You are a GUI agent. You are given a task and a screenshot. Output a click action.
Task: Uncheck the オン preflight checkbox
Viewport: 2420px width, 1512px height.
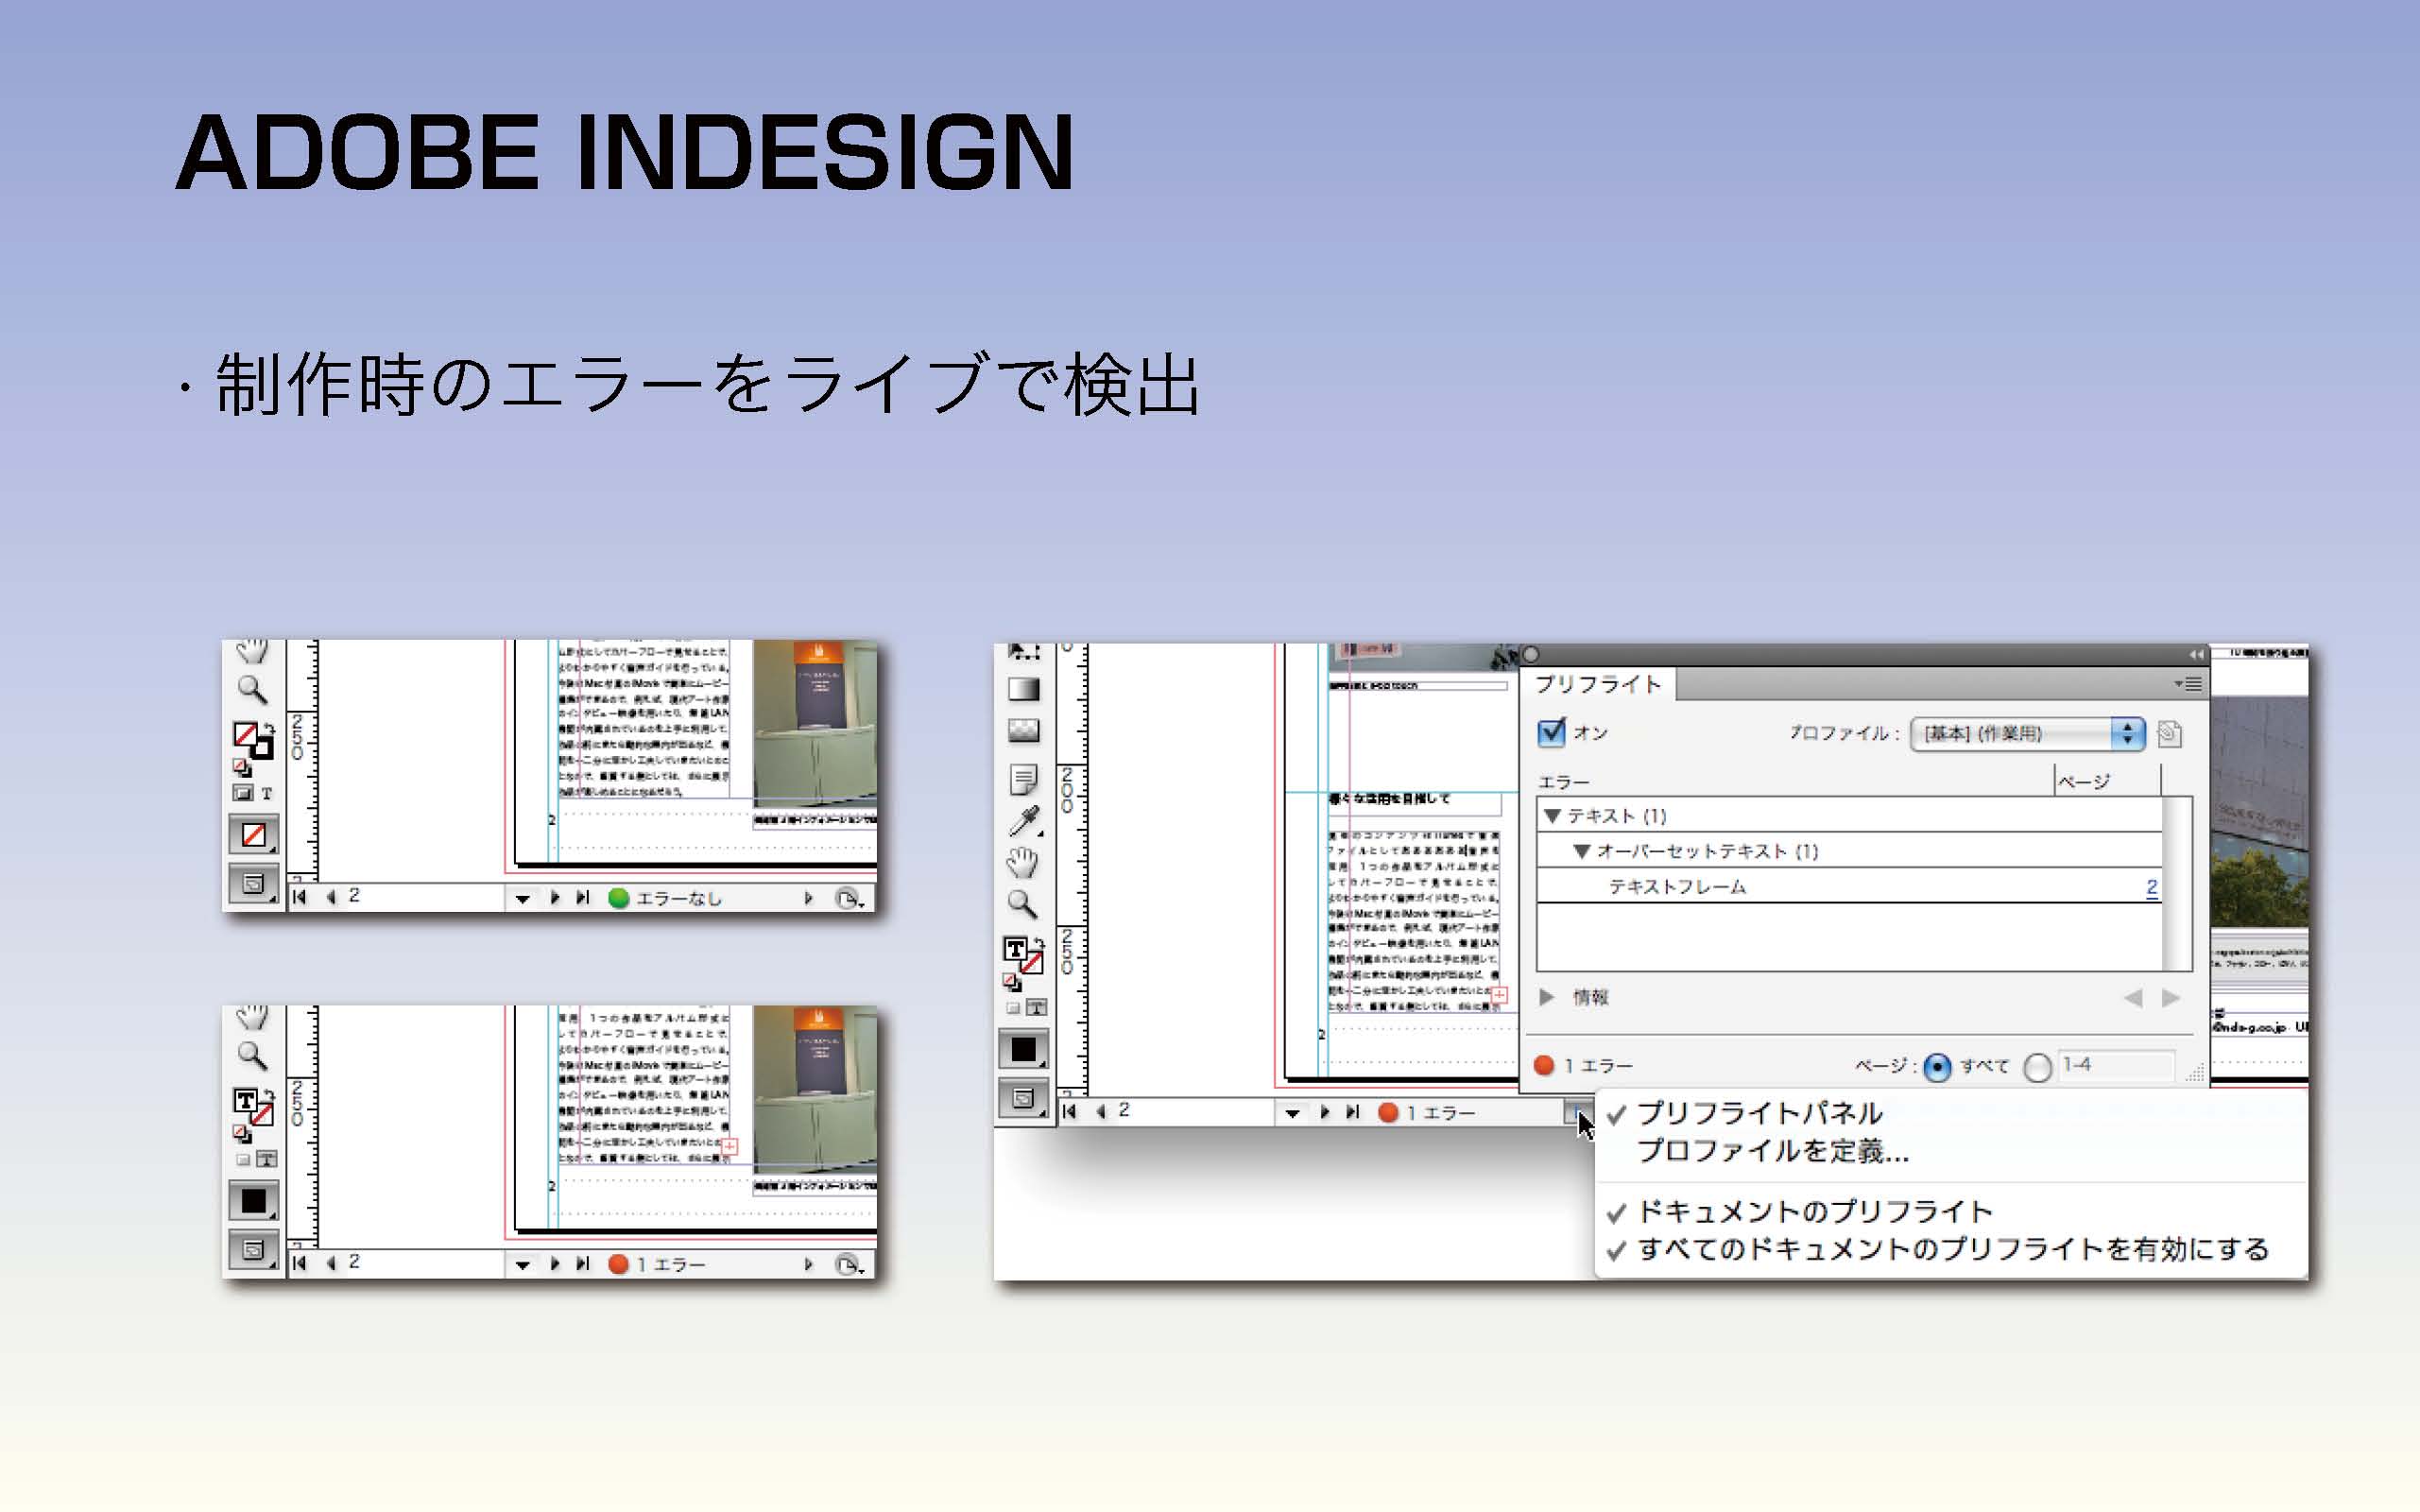click(x=1551, y=732)
